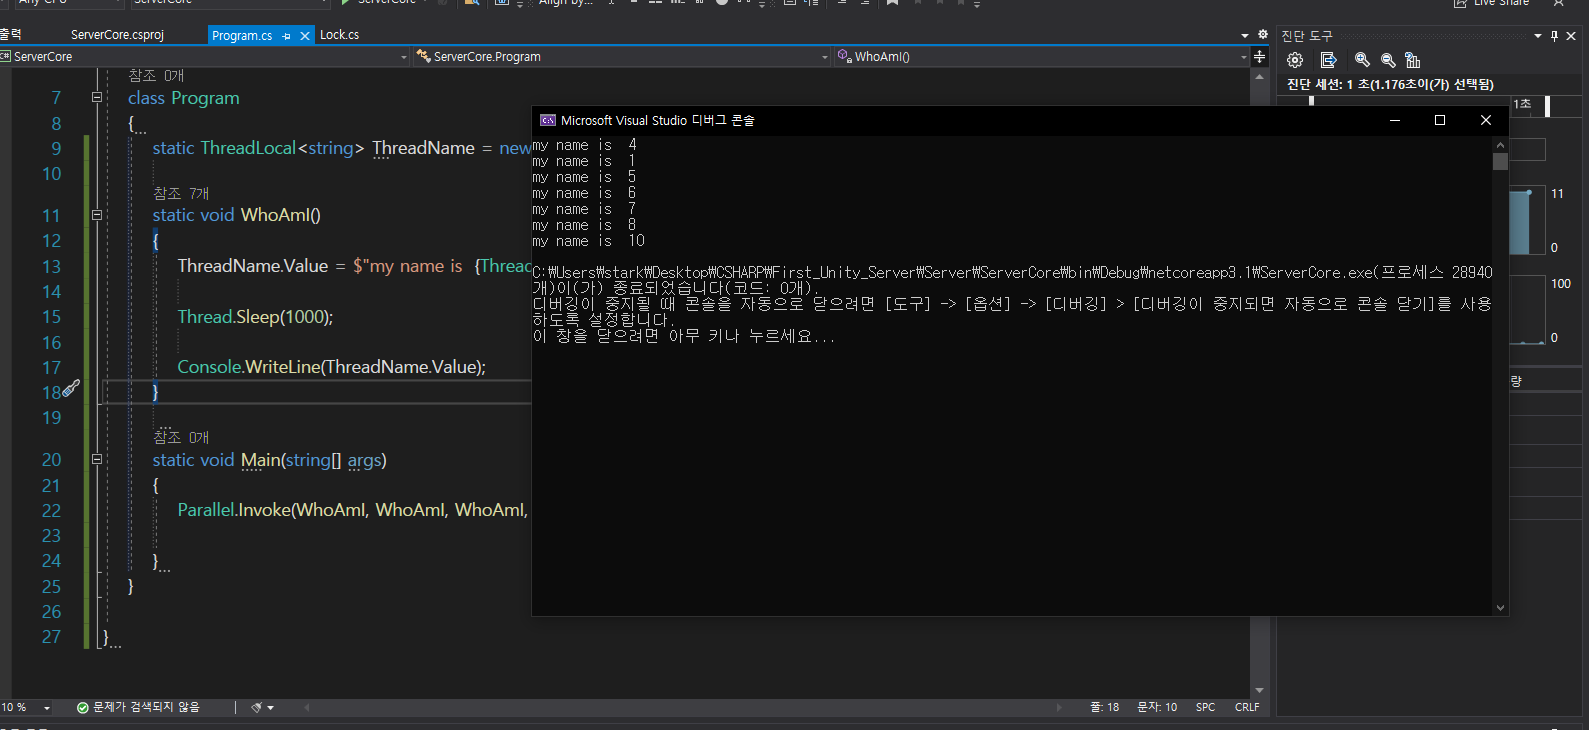The image size is (1589, 730).
Task: Zoom in on the diagnostics timeline
Action: click(1362, 60)
